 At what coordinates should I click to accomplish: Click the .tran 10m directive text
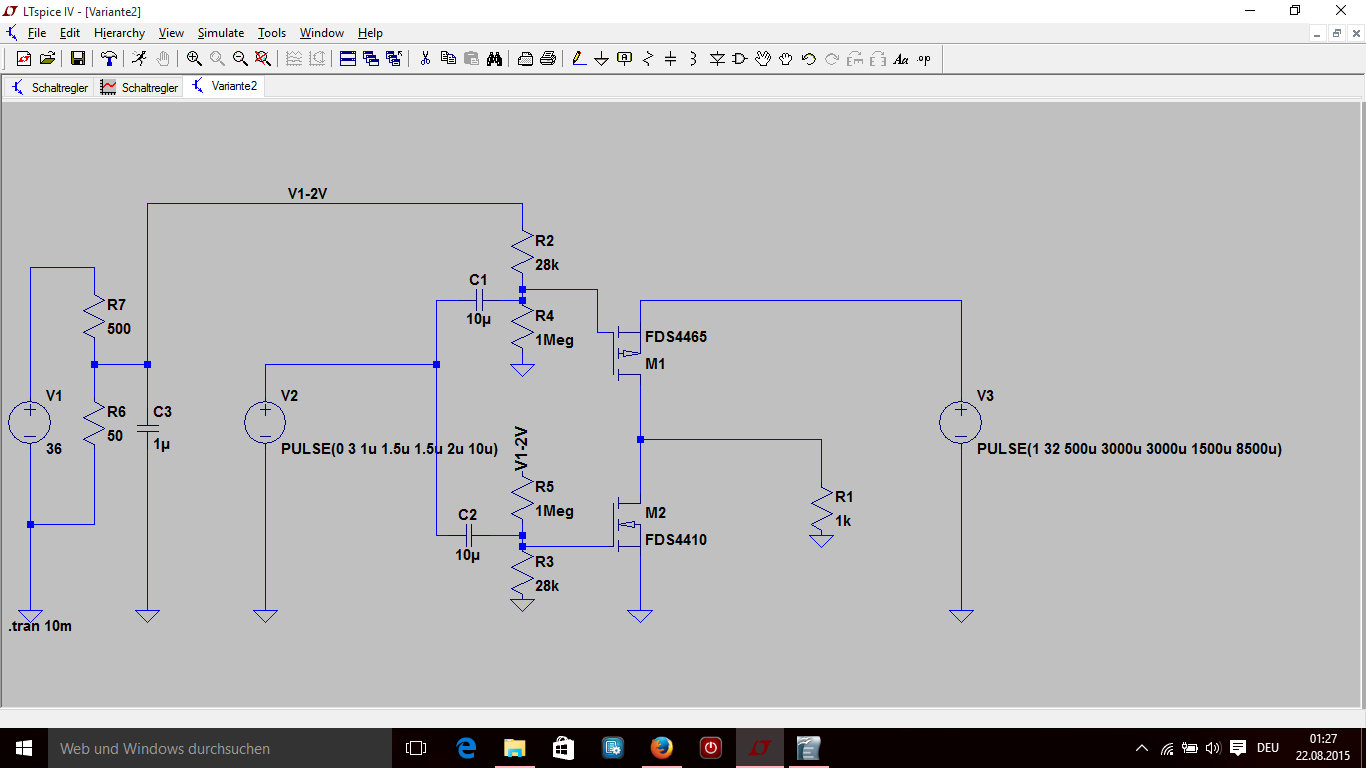[40, 627]
